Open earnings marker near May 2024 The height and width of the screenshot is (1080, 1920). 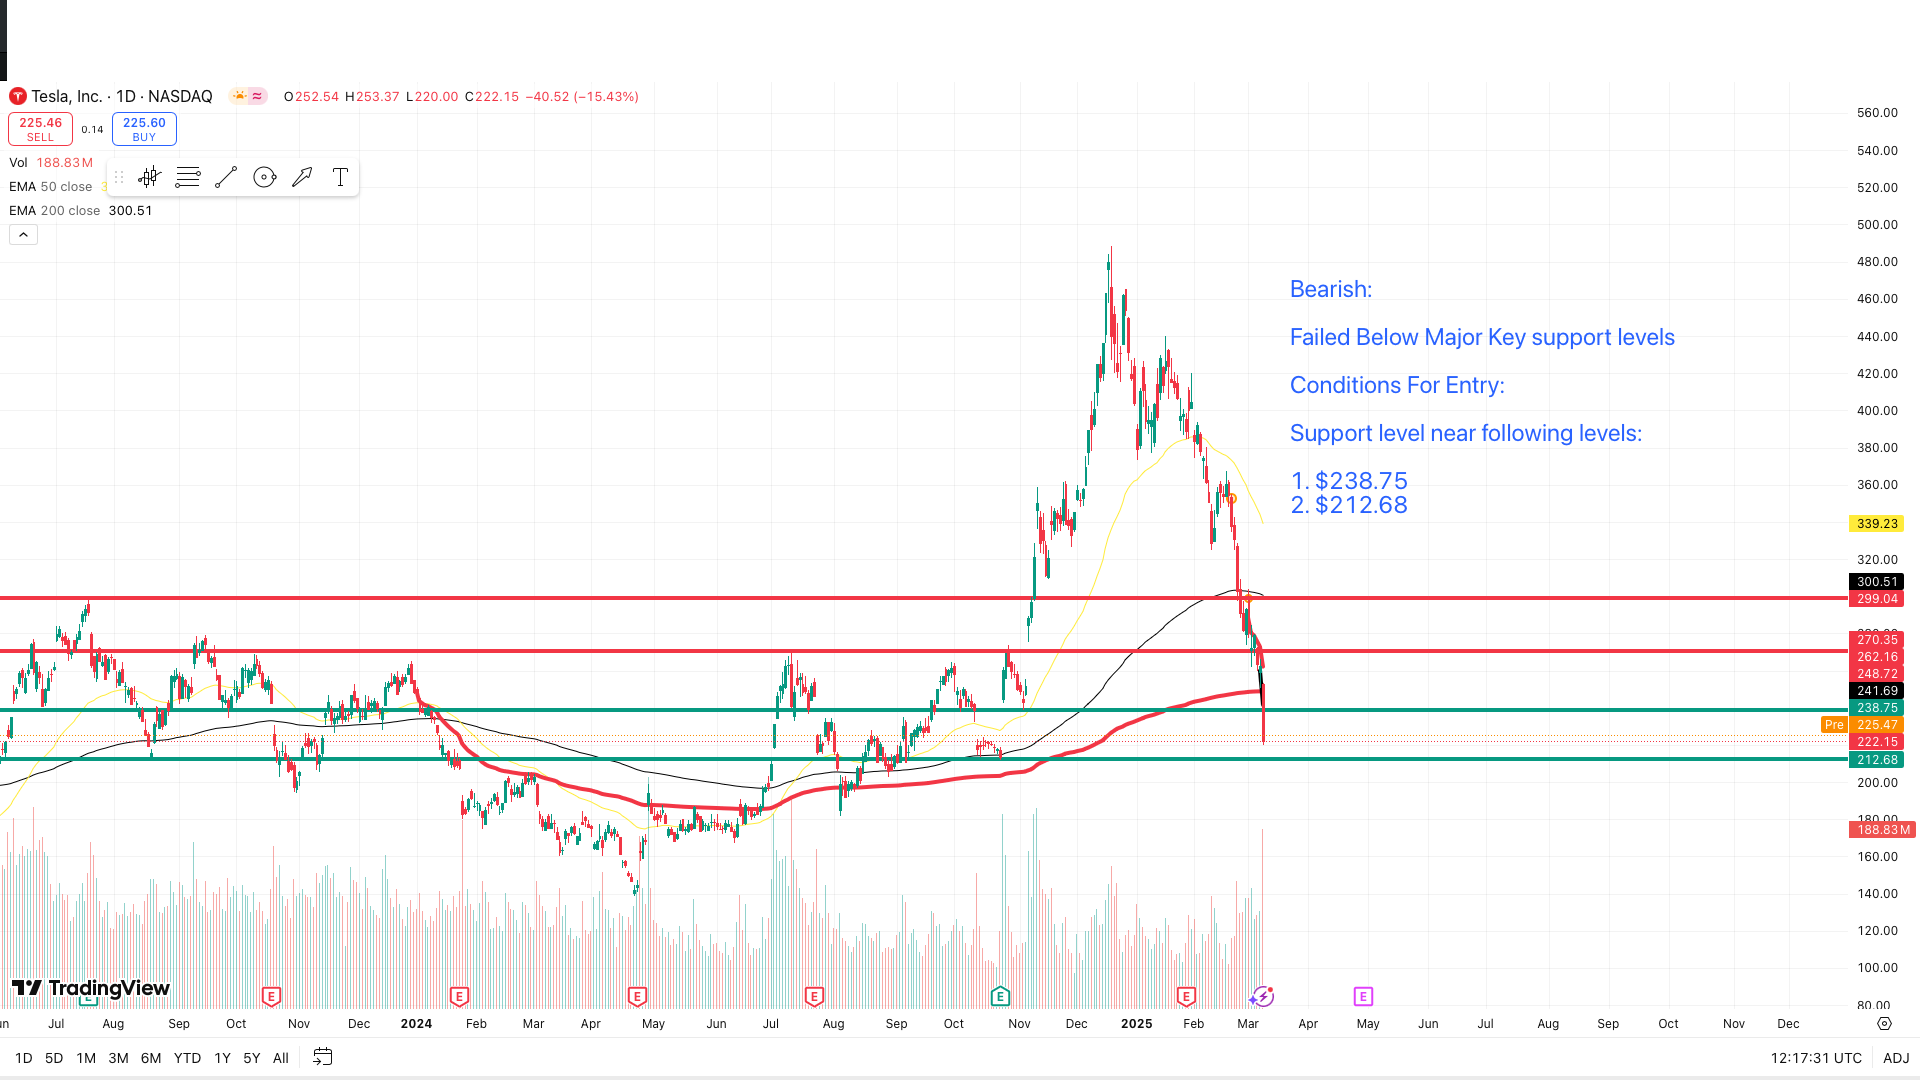637,996
